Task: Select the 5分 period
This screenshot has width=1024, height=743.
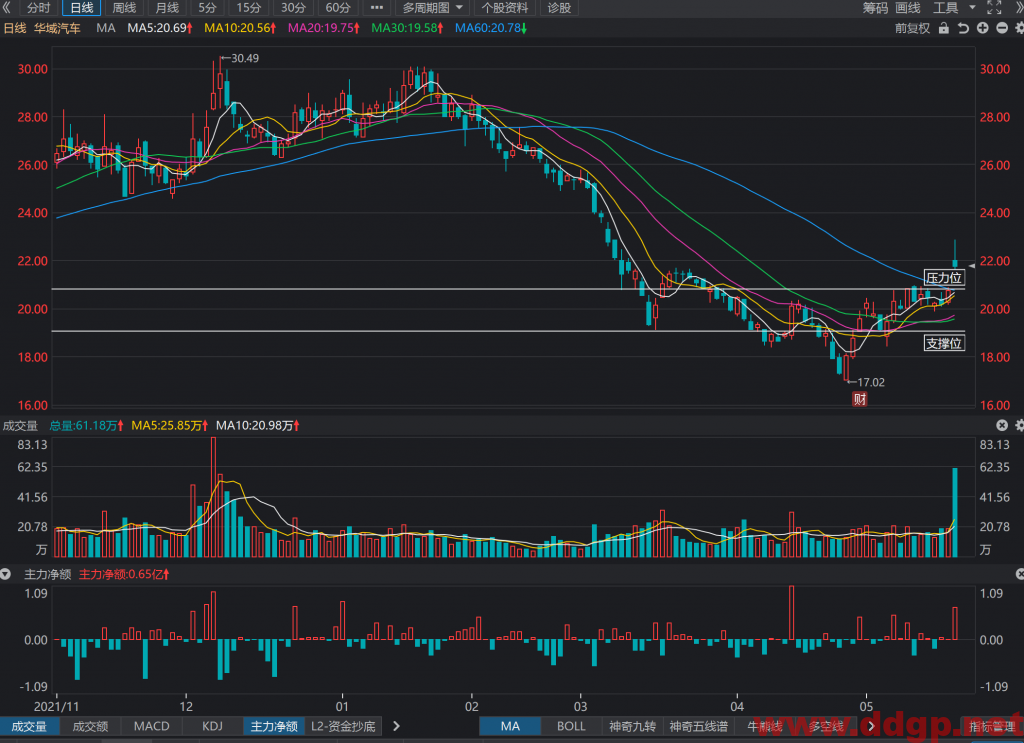Action: (207, 8)
